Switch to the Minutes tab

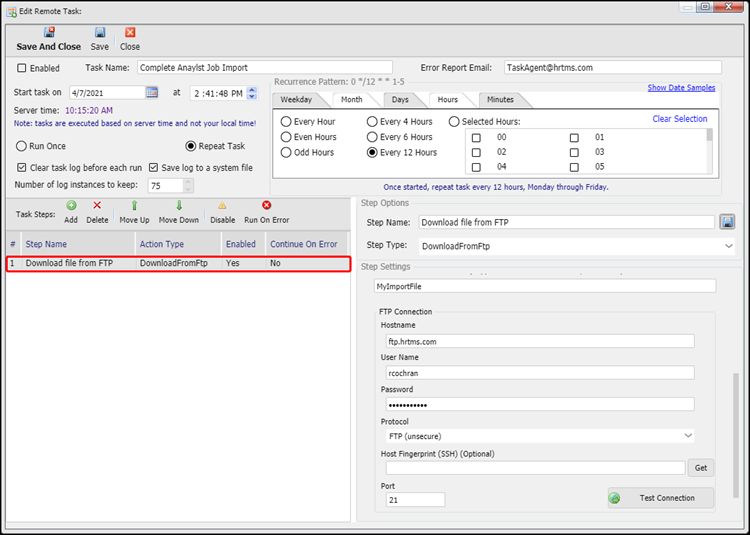pyautogui.click(x=500, y=99)
